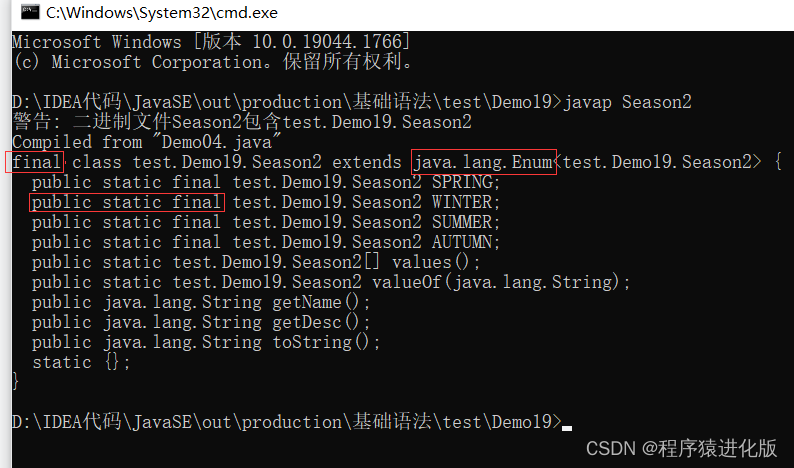Screen dimensions: 794x468
Task: Click the values() method text
Action: tap(436, 262)
